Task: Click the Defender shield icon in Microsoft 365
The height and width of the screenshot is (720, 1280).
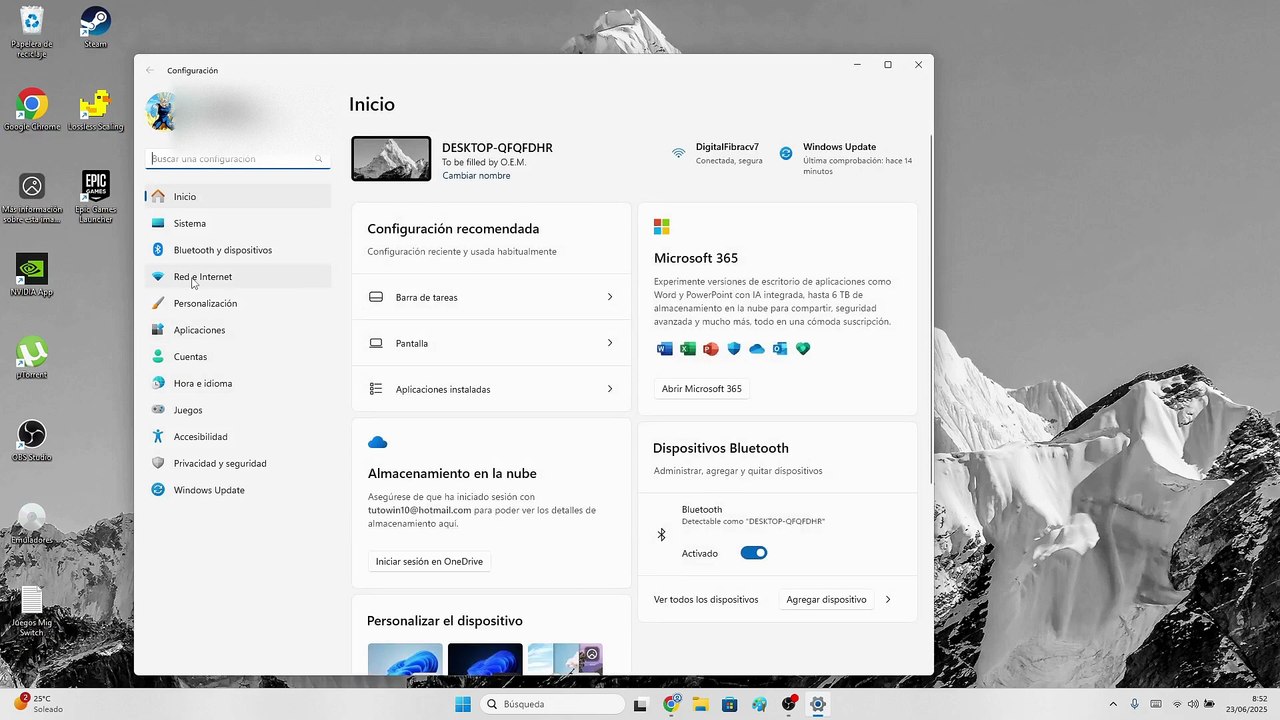Action: tap(734, 349)
